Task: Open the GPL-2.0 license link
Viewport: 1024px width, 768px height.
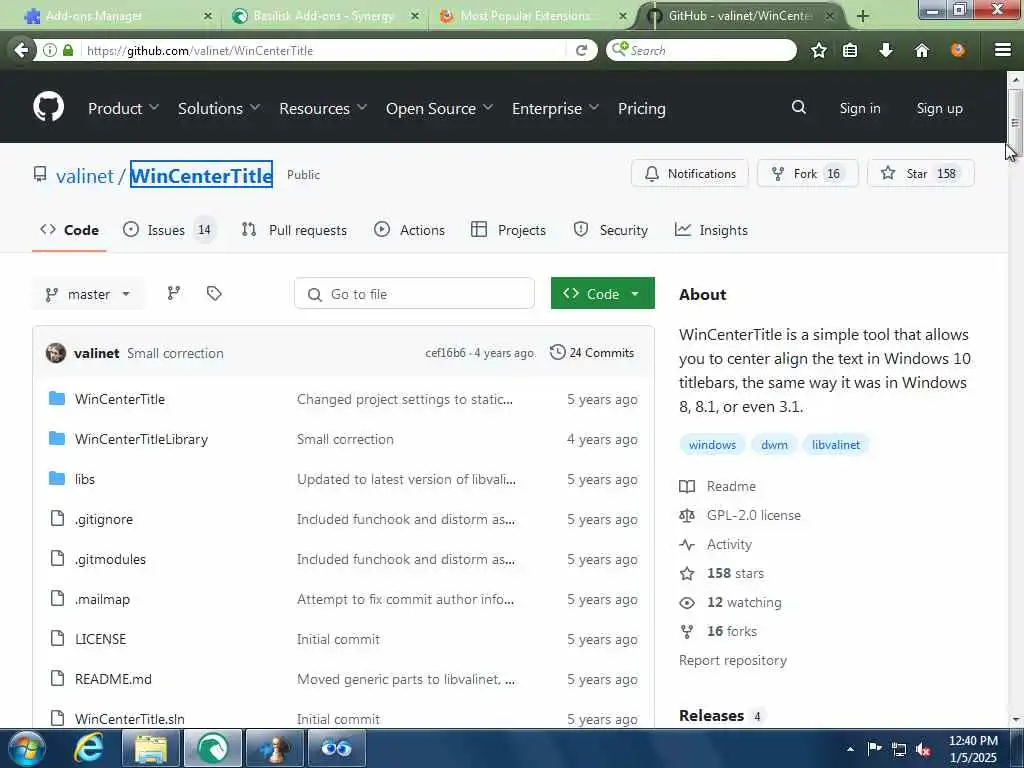Action: pos(753,515)
